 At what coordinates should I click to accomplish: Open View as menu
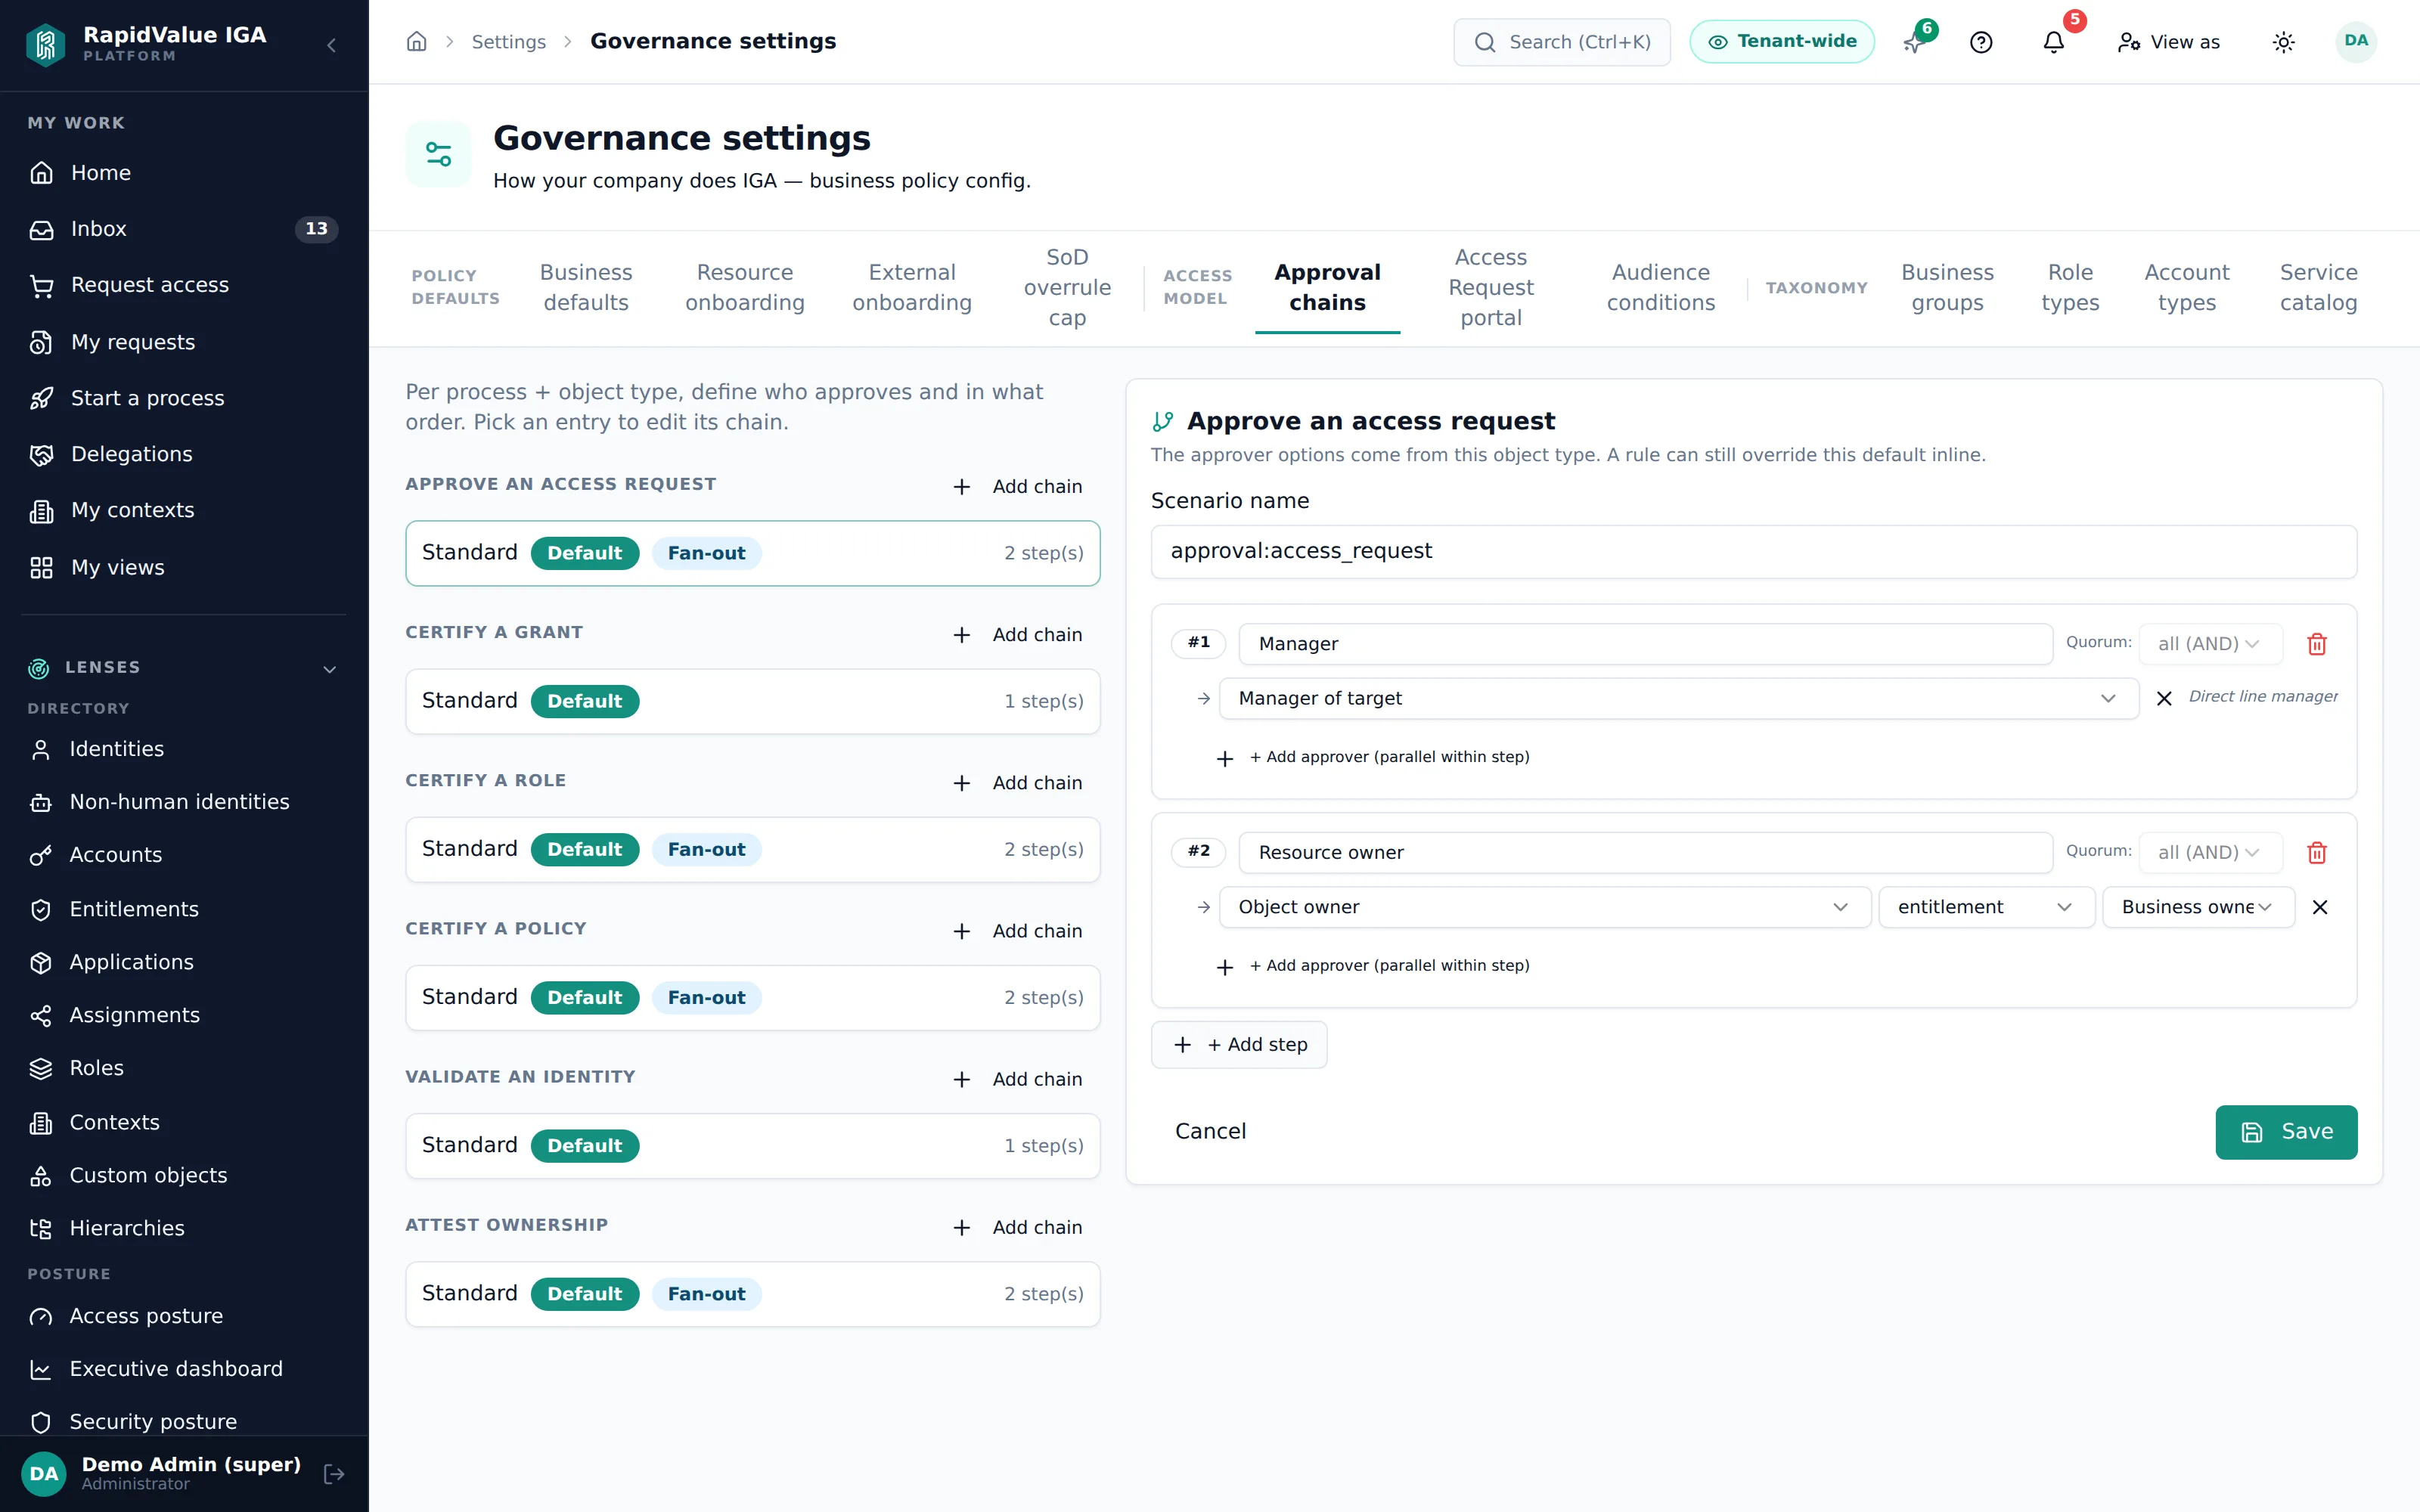point(2169,42)
